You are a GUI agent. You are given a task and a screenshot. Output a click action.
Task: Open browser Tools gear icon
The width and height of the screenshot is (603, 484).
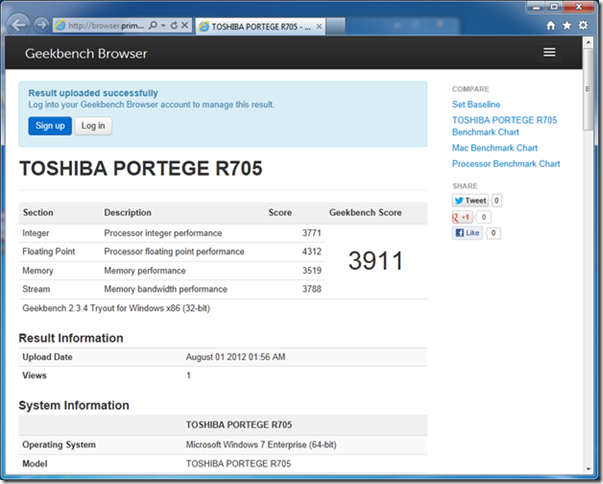[x=583, y=25]
